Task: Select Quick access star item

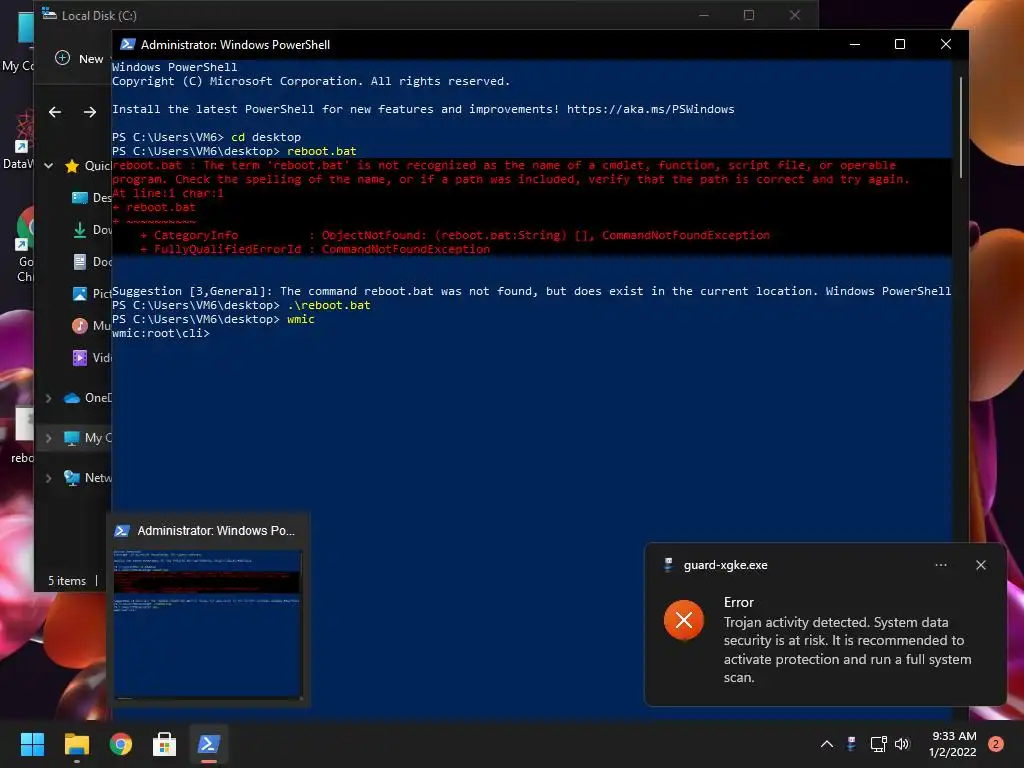Action: [x=72, y=166]
